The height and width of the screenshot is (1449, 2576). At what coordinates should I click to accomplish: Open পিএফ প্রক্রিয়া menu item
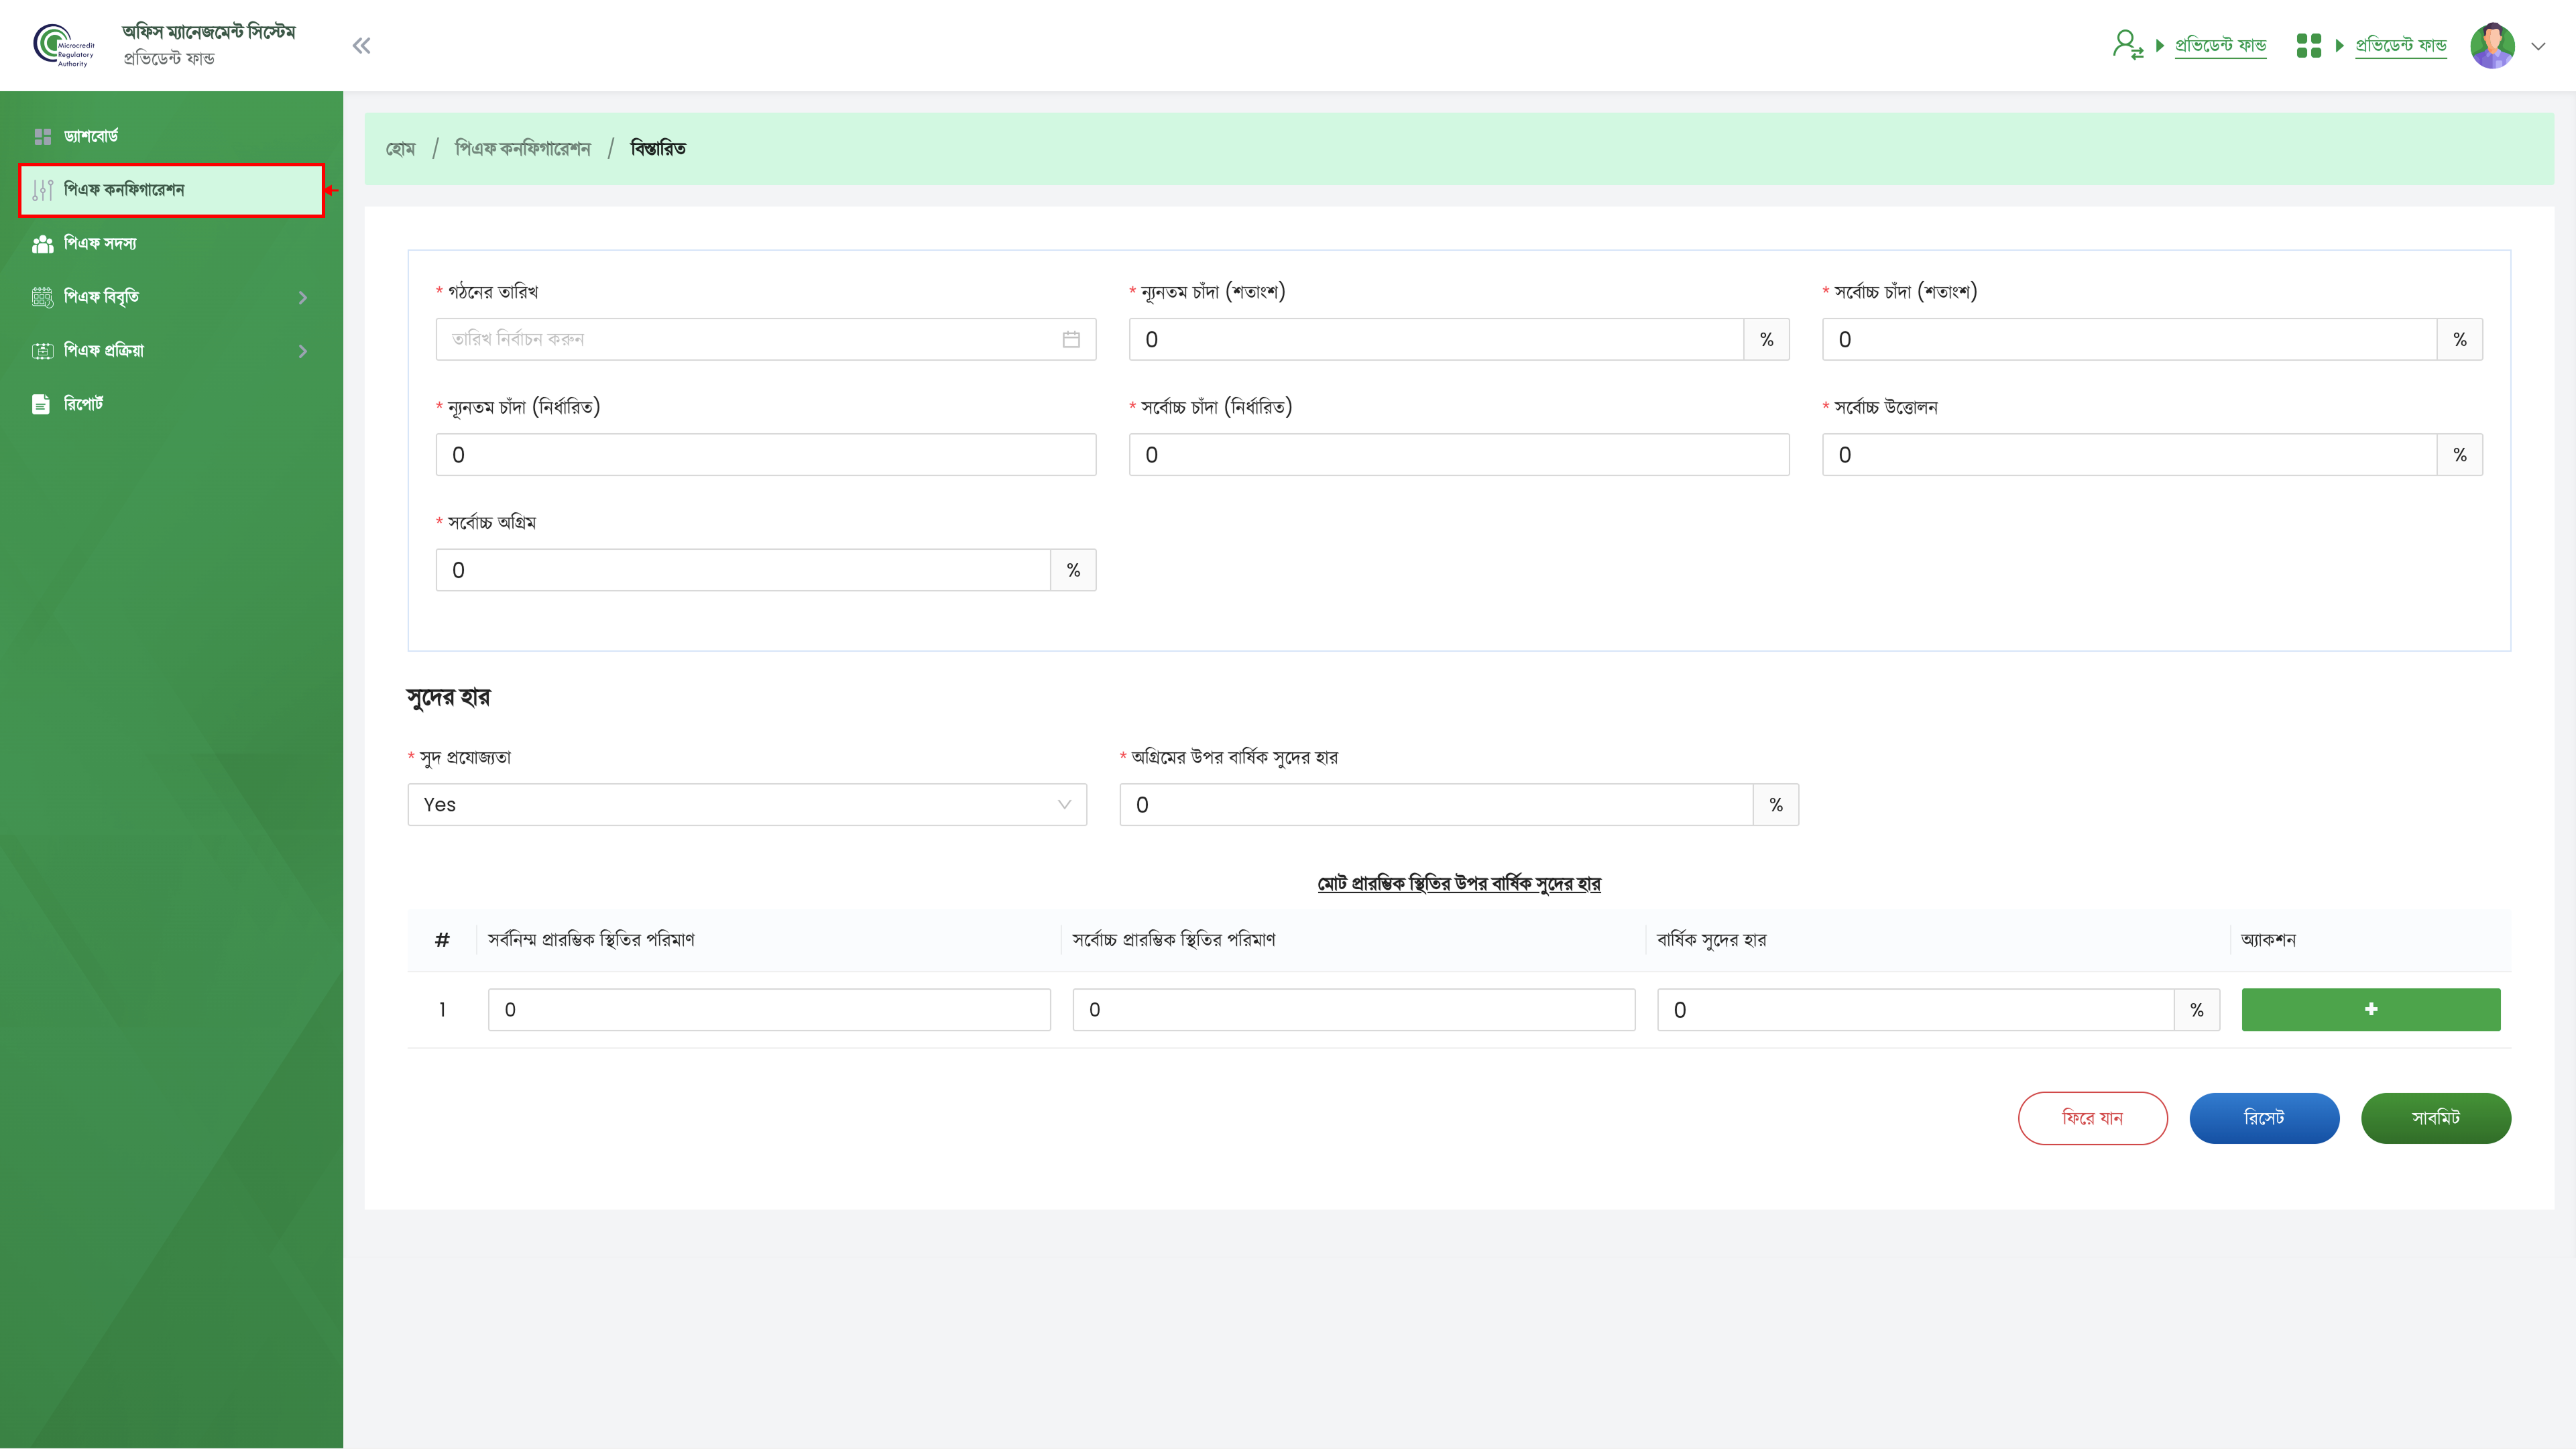(x=172, y=351)
